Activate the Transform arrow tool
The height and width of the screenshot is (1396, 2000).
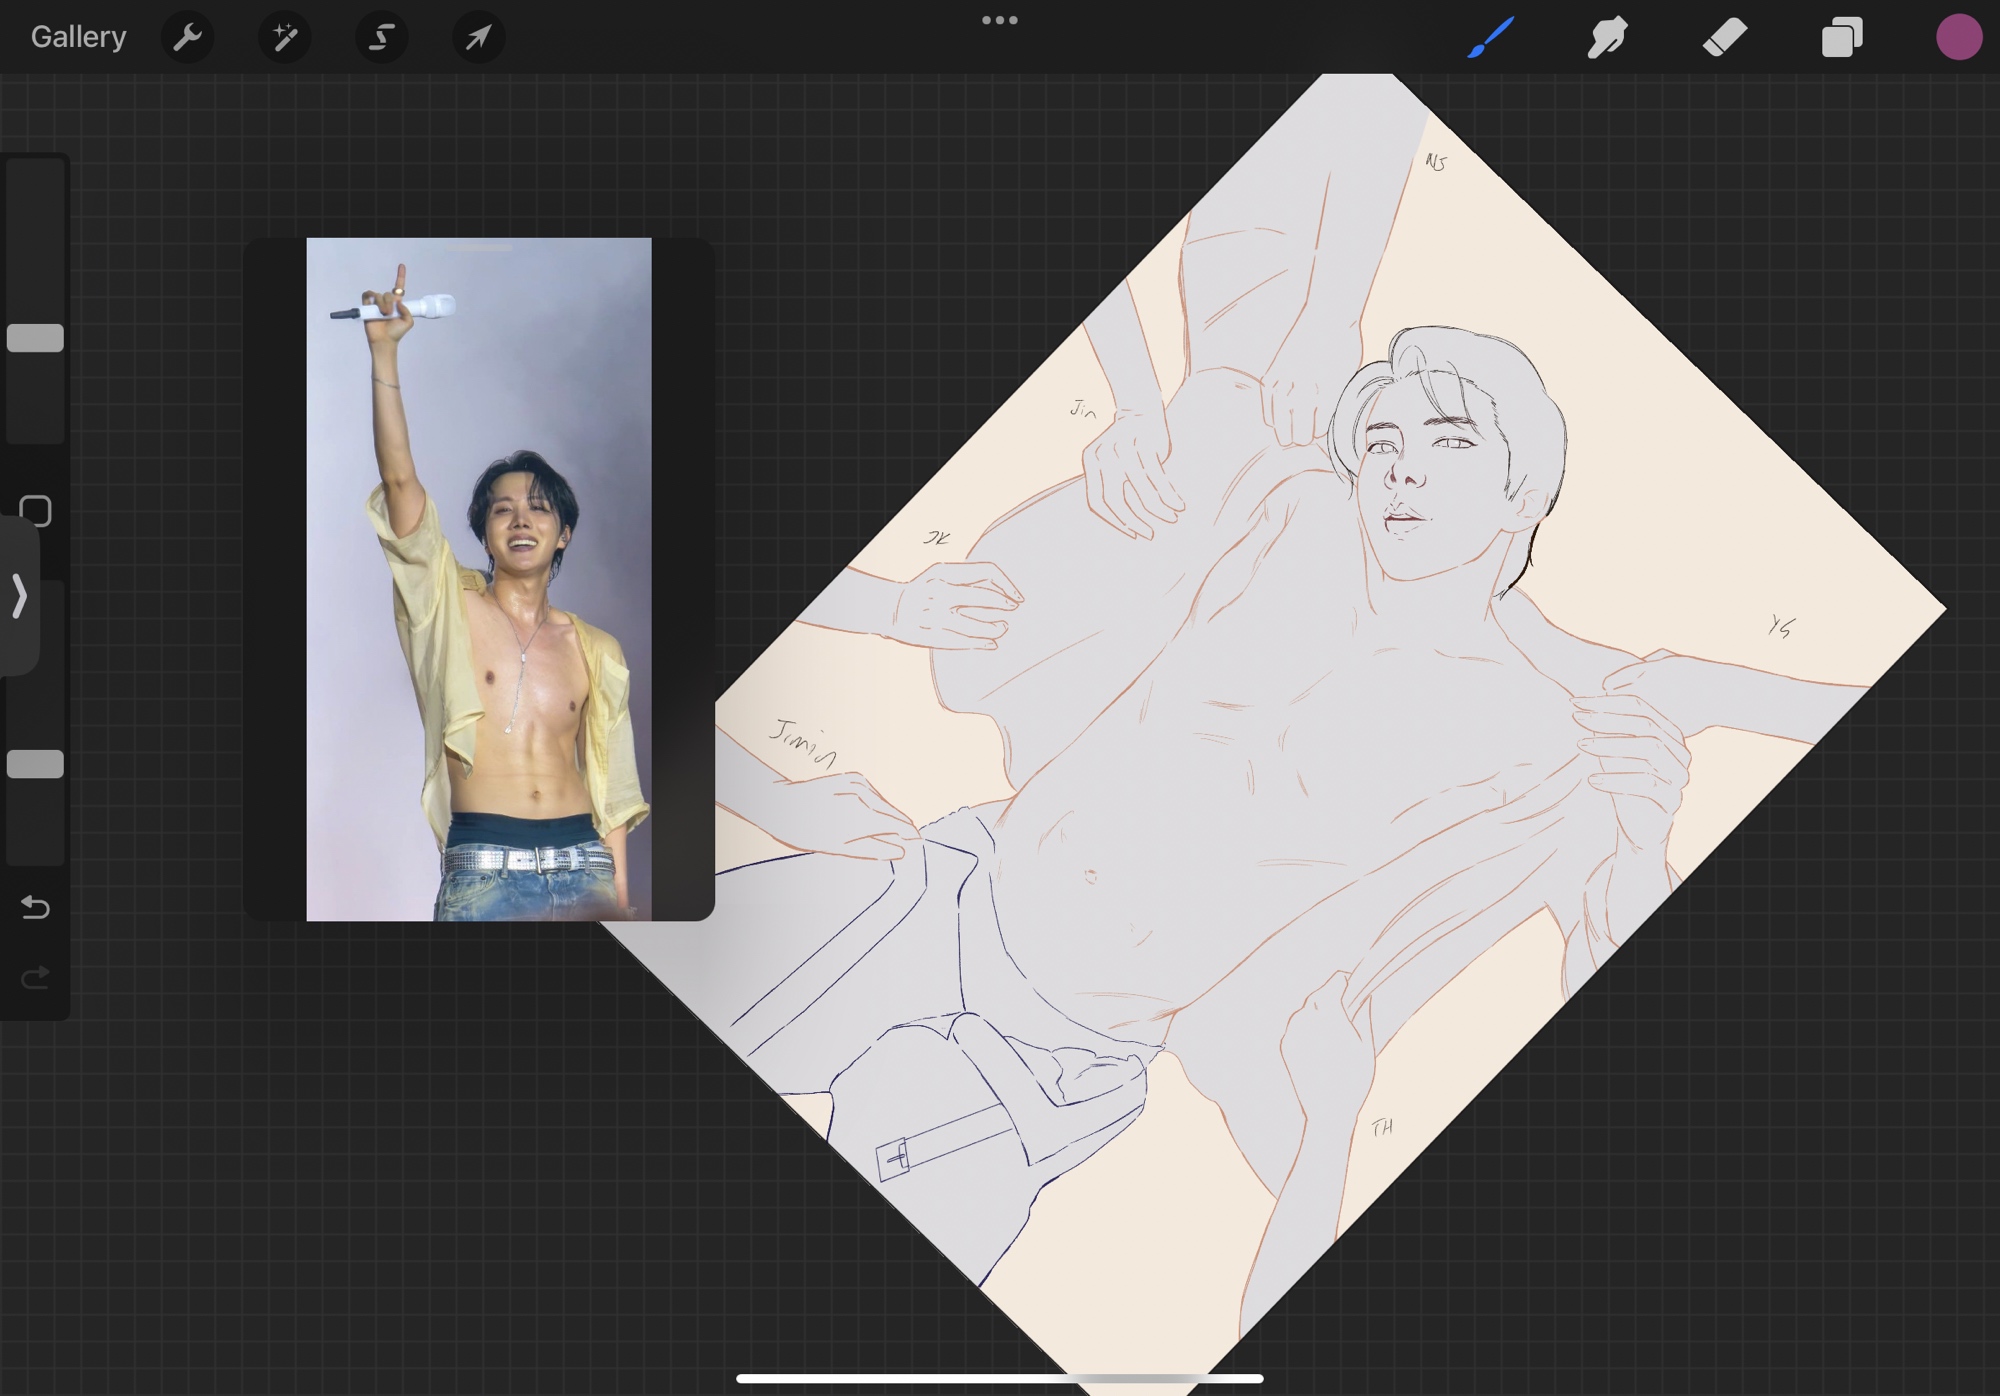(x=478, y=38)
